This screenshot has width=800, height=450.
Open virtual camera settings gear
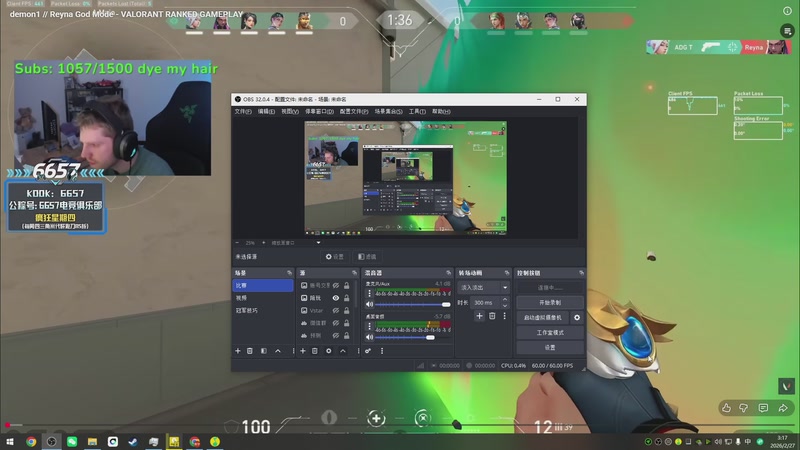[x=577, y=317]
